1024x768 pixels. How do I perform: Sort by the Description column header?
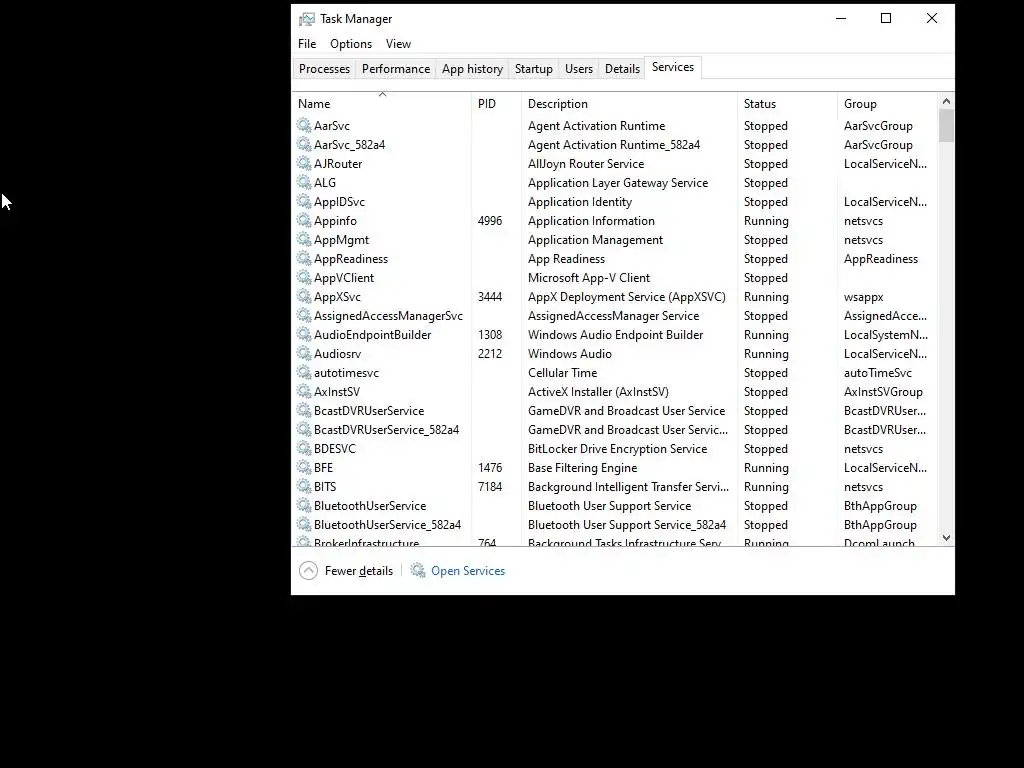[630, 104]
